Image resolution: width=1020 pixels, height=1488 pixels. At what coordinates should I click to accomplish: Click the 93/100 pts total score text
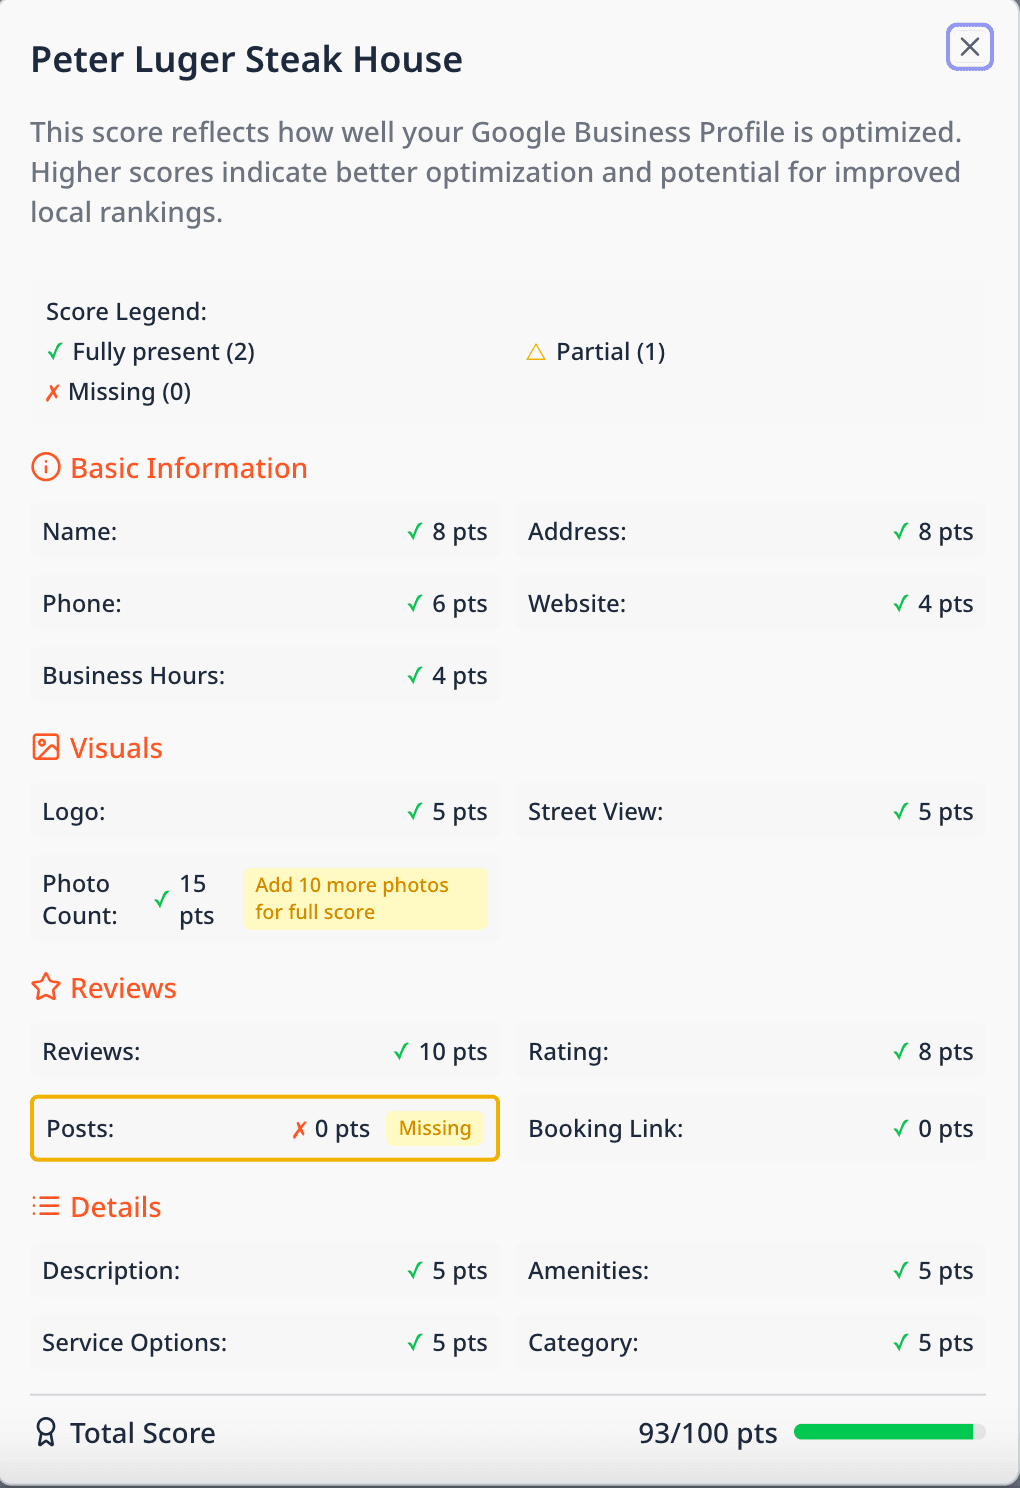[708, 1433]
